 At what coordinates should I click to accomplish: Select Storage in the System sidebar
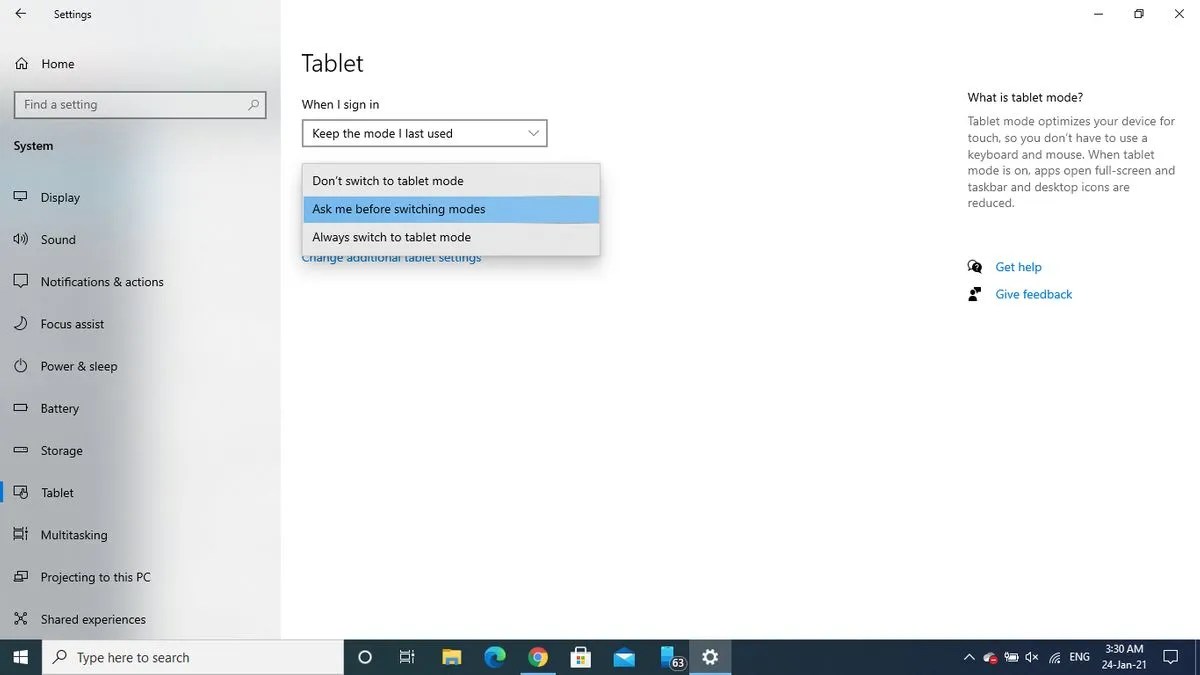(x=60, y=450)
